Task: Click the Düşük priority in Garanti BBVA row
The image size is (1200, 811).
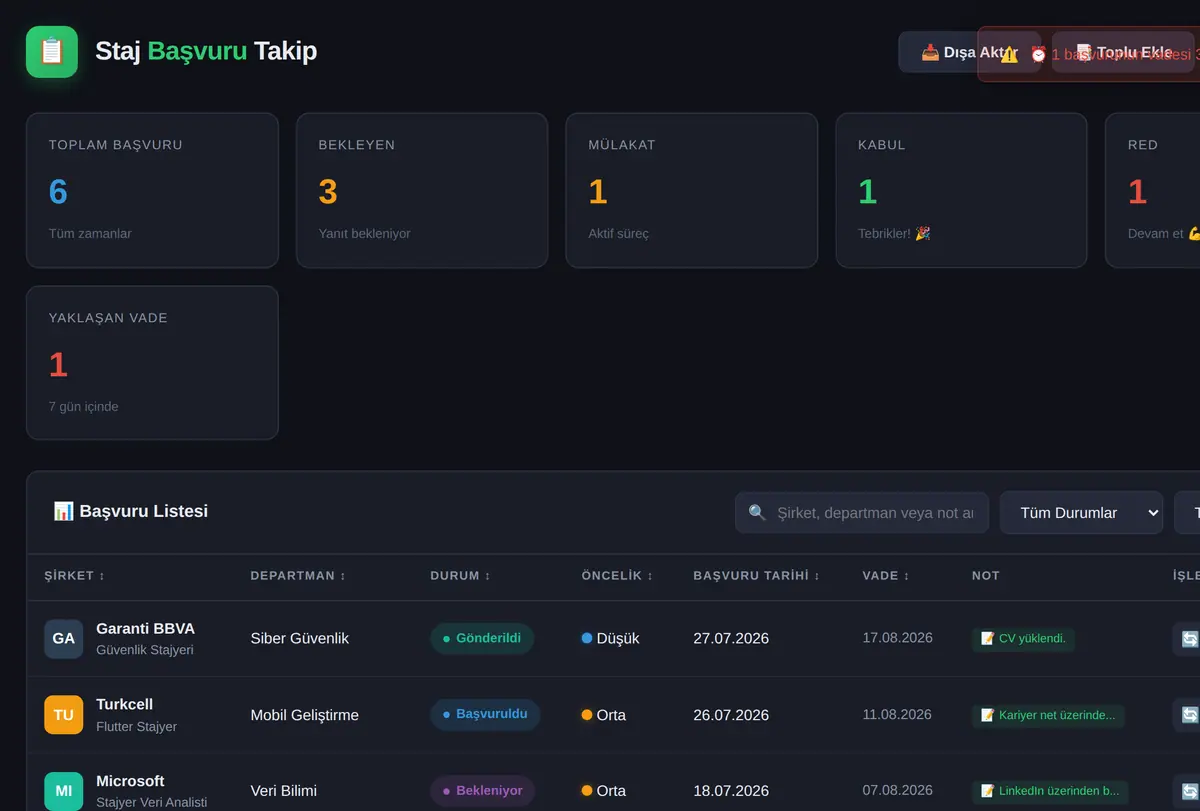Action: pyautogui.click(x=610, y=639)
